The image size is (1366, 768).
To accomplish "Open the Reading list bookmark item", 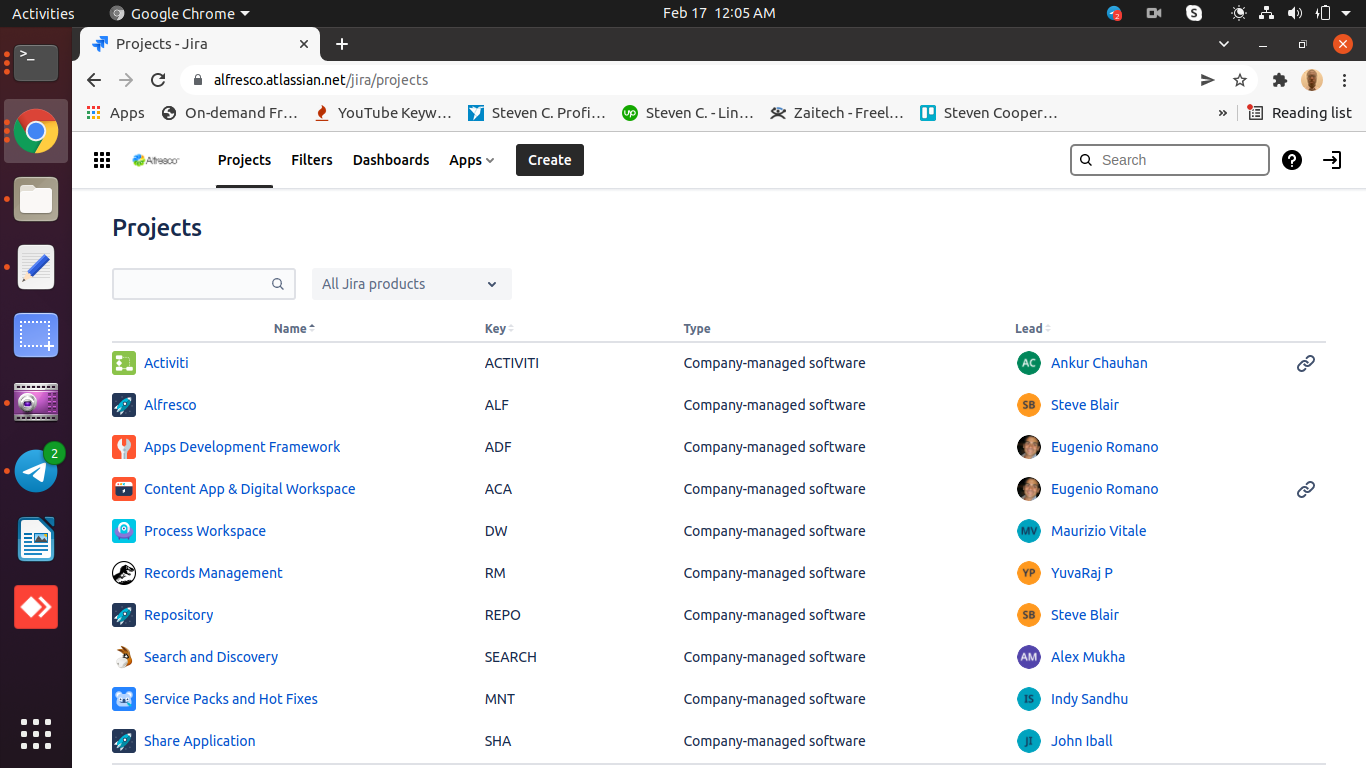I will (x=1299, y=113).
